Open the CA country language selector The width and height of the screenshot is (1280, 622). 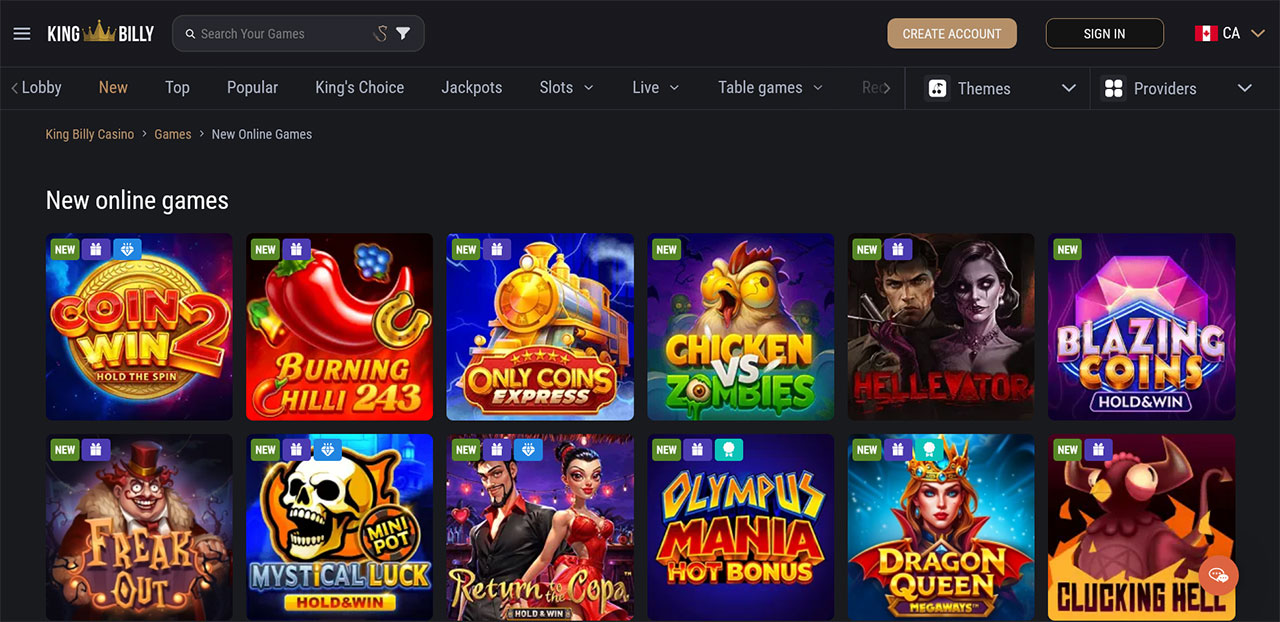coord(1230,33)
